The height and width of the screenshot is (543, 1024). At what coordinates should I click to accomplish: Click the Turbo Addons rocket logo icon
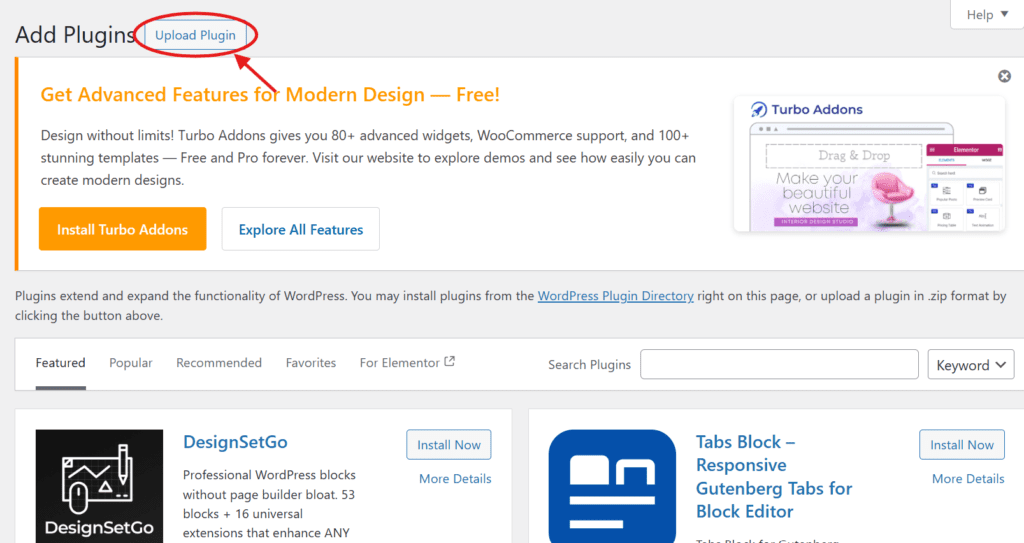(759, 110)
